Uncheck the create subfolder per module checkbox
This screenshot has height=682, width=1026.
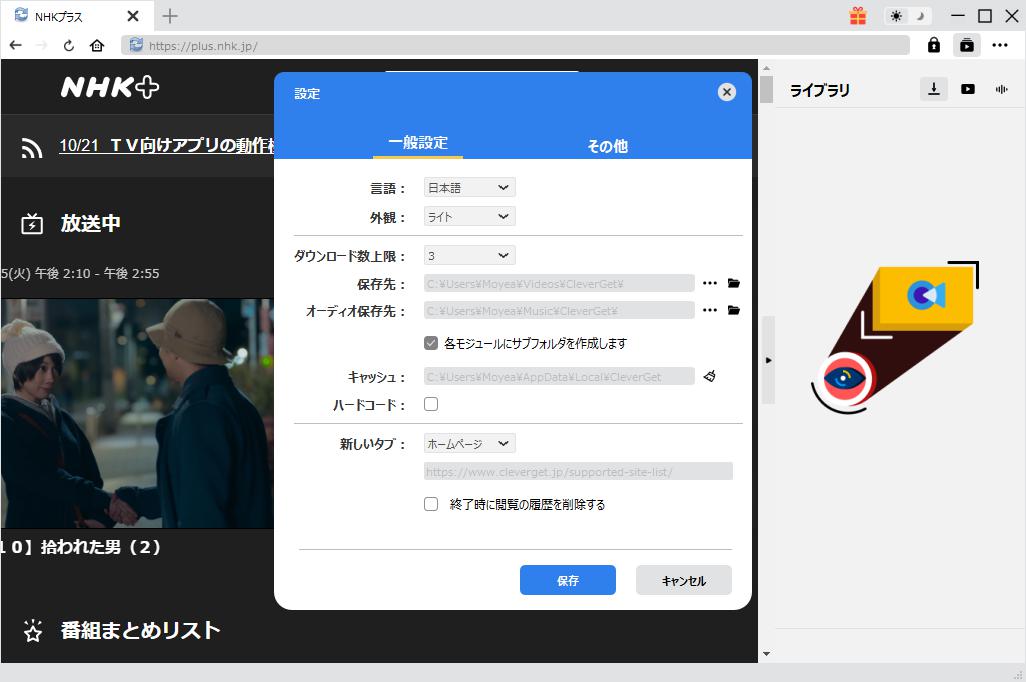point(431,343)
